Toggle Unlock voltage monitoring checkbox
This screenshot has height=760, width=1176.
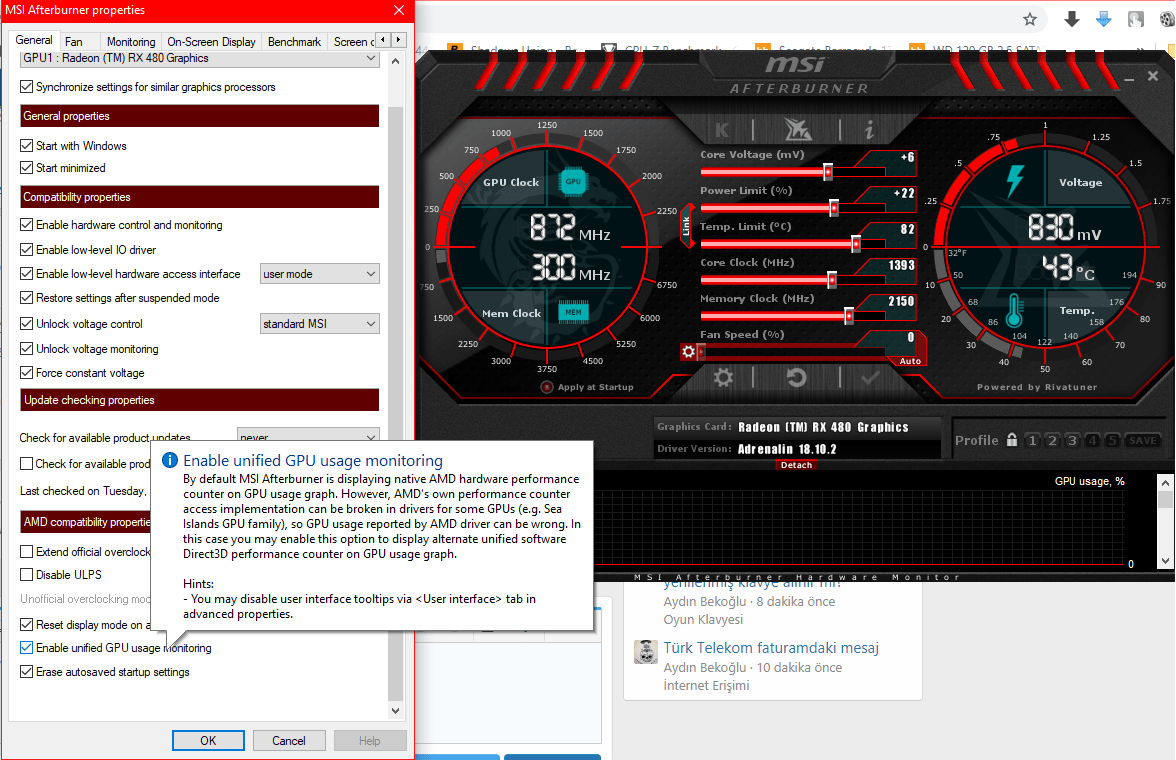coord(26,349)
